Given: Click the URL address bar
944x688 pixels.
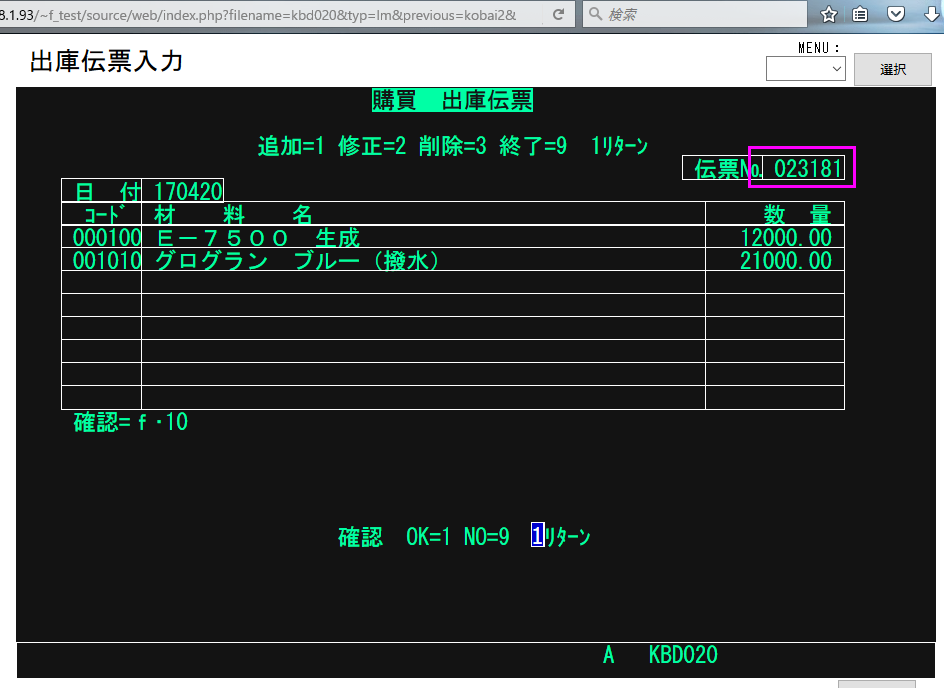Looking at the screenshot, I should (x=270, y=14).
